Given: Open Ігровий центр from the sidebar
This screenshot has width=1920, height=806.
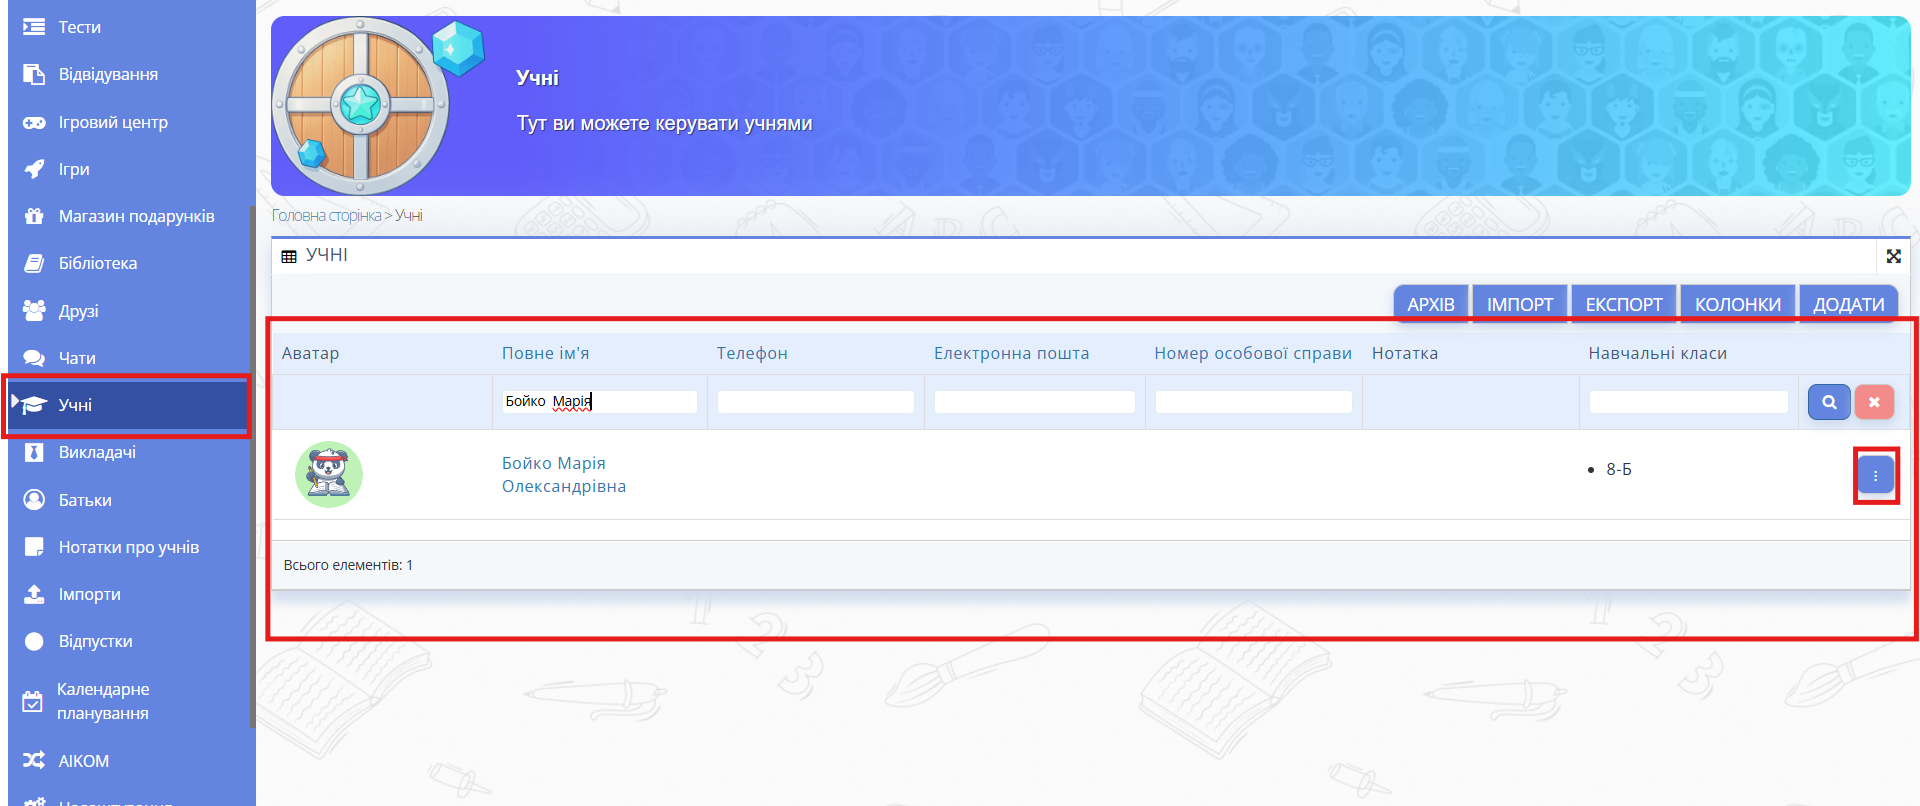Looking at the screenshot, I should coord(113,122).
